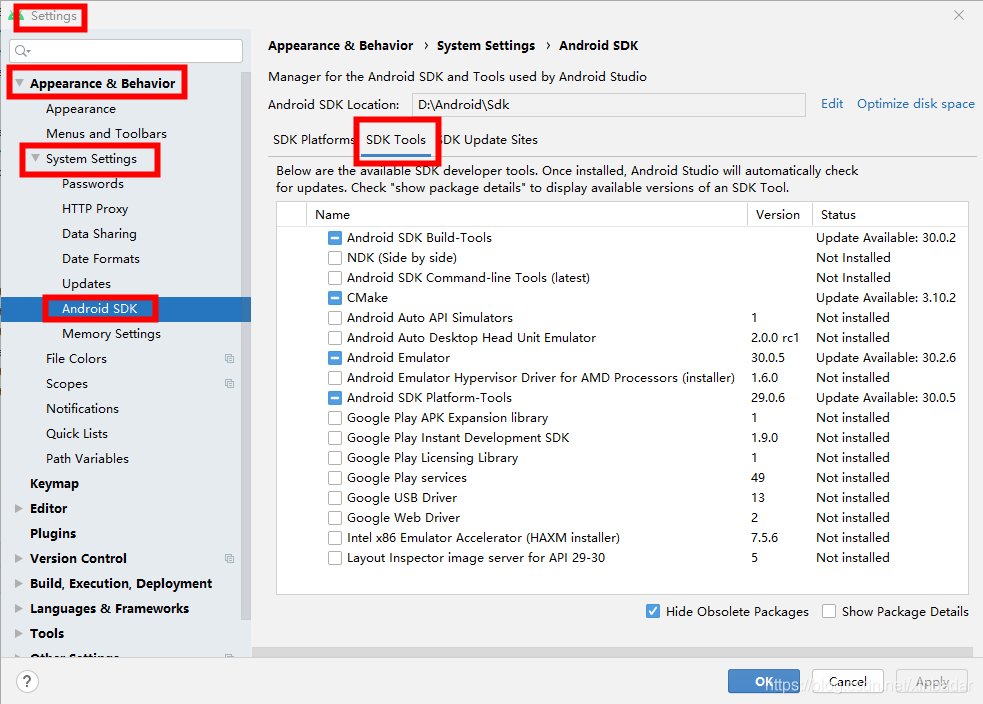Viewport: 983px width, 704px height.
Task: Toggle Android SDK Build-Tools checkbox
Action: pyautogui.click(x=335, y=238)
